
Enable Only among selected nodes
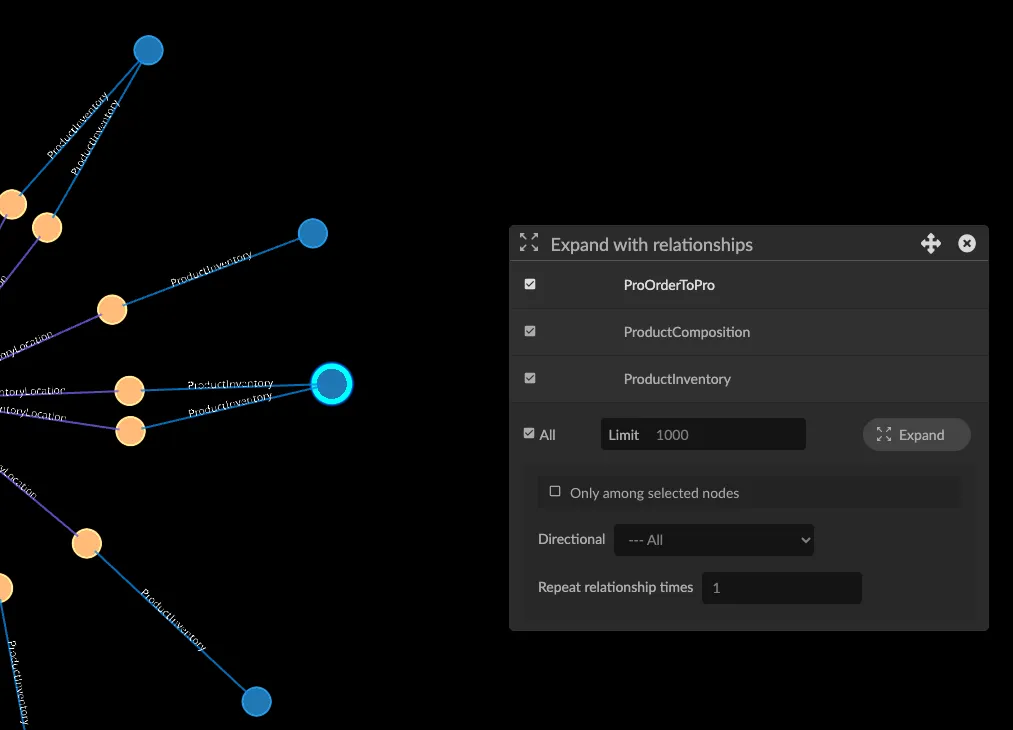pyautogui.click(x=555, y=492)
